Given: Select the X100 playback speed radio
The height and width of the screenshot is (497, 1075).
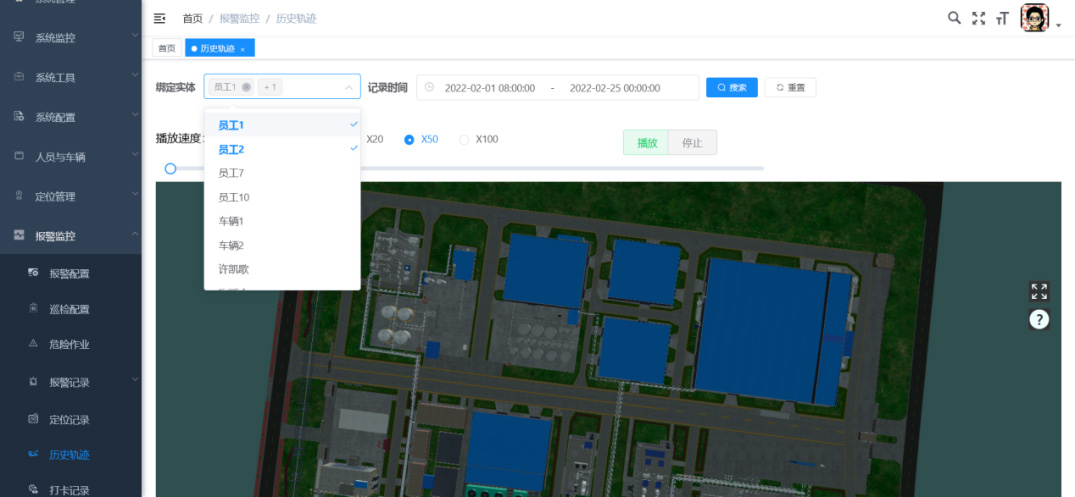Looking at the screenshot, I should (464, 140).
